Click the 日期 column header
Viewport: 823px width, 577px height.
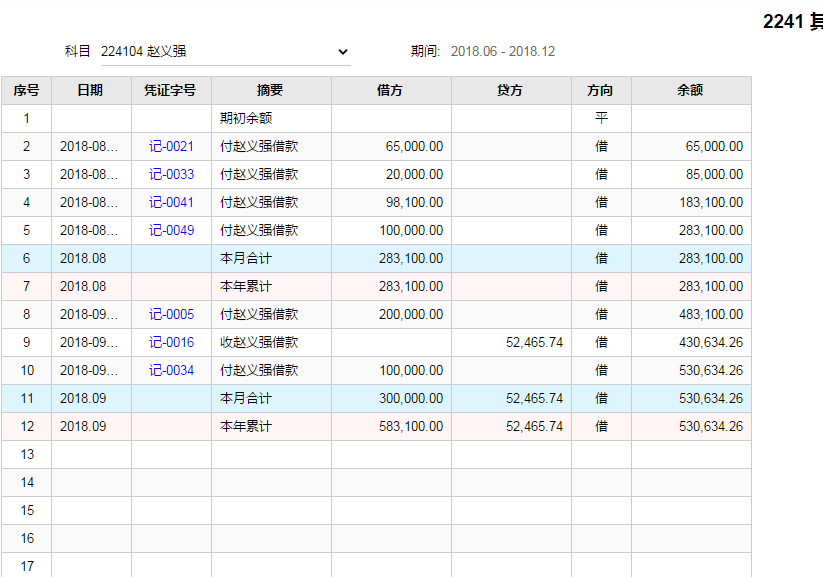tap(91, 90)
